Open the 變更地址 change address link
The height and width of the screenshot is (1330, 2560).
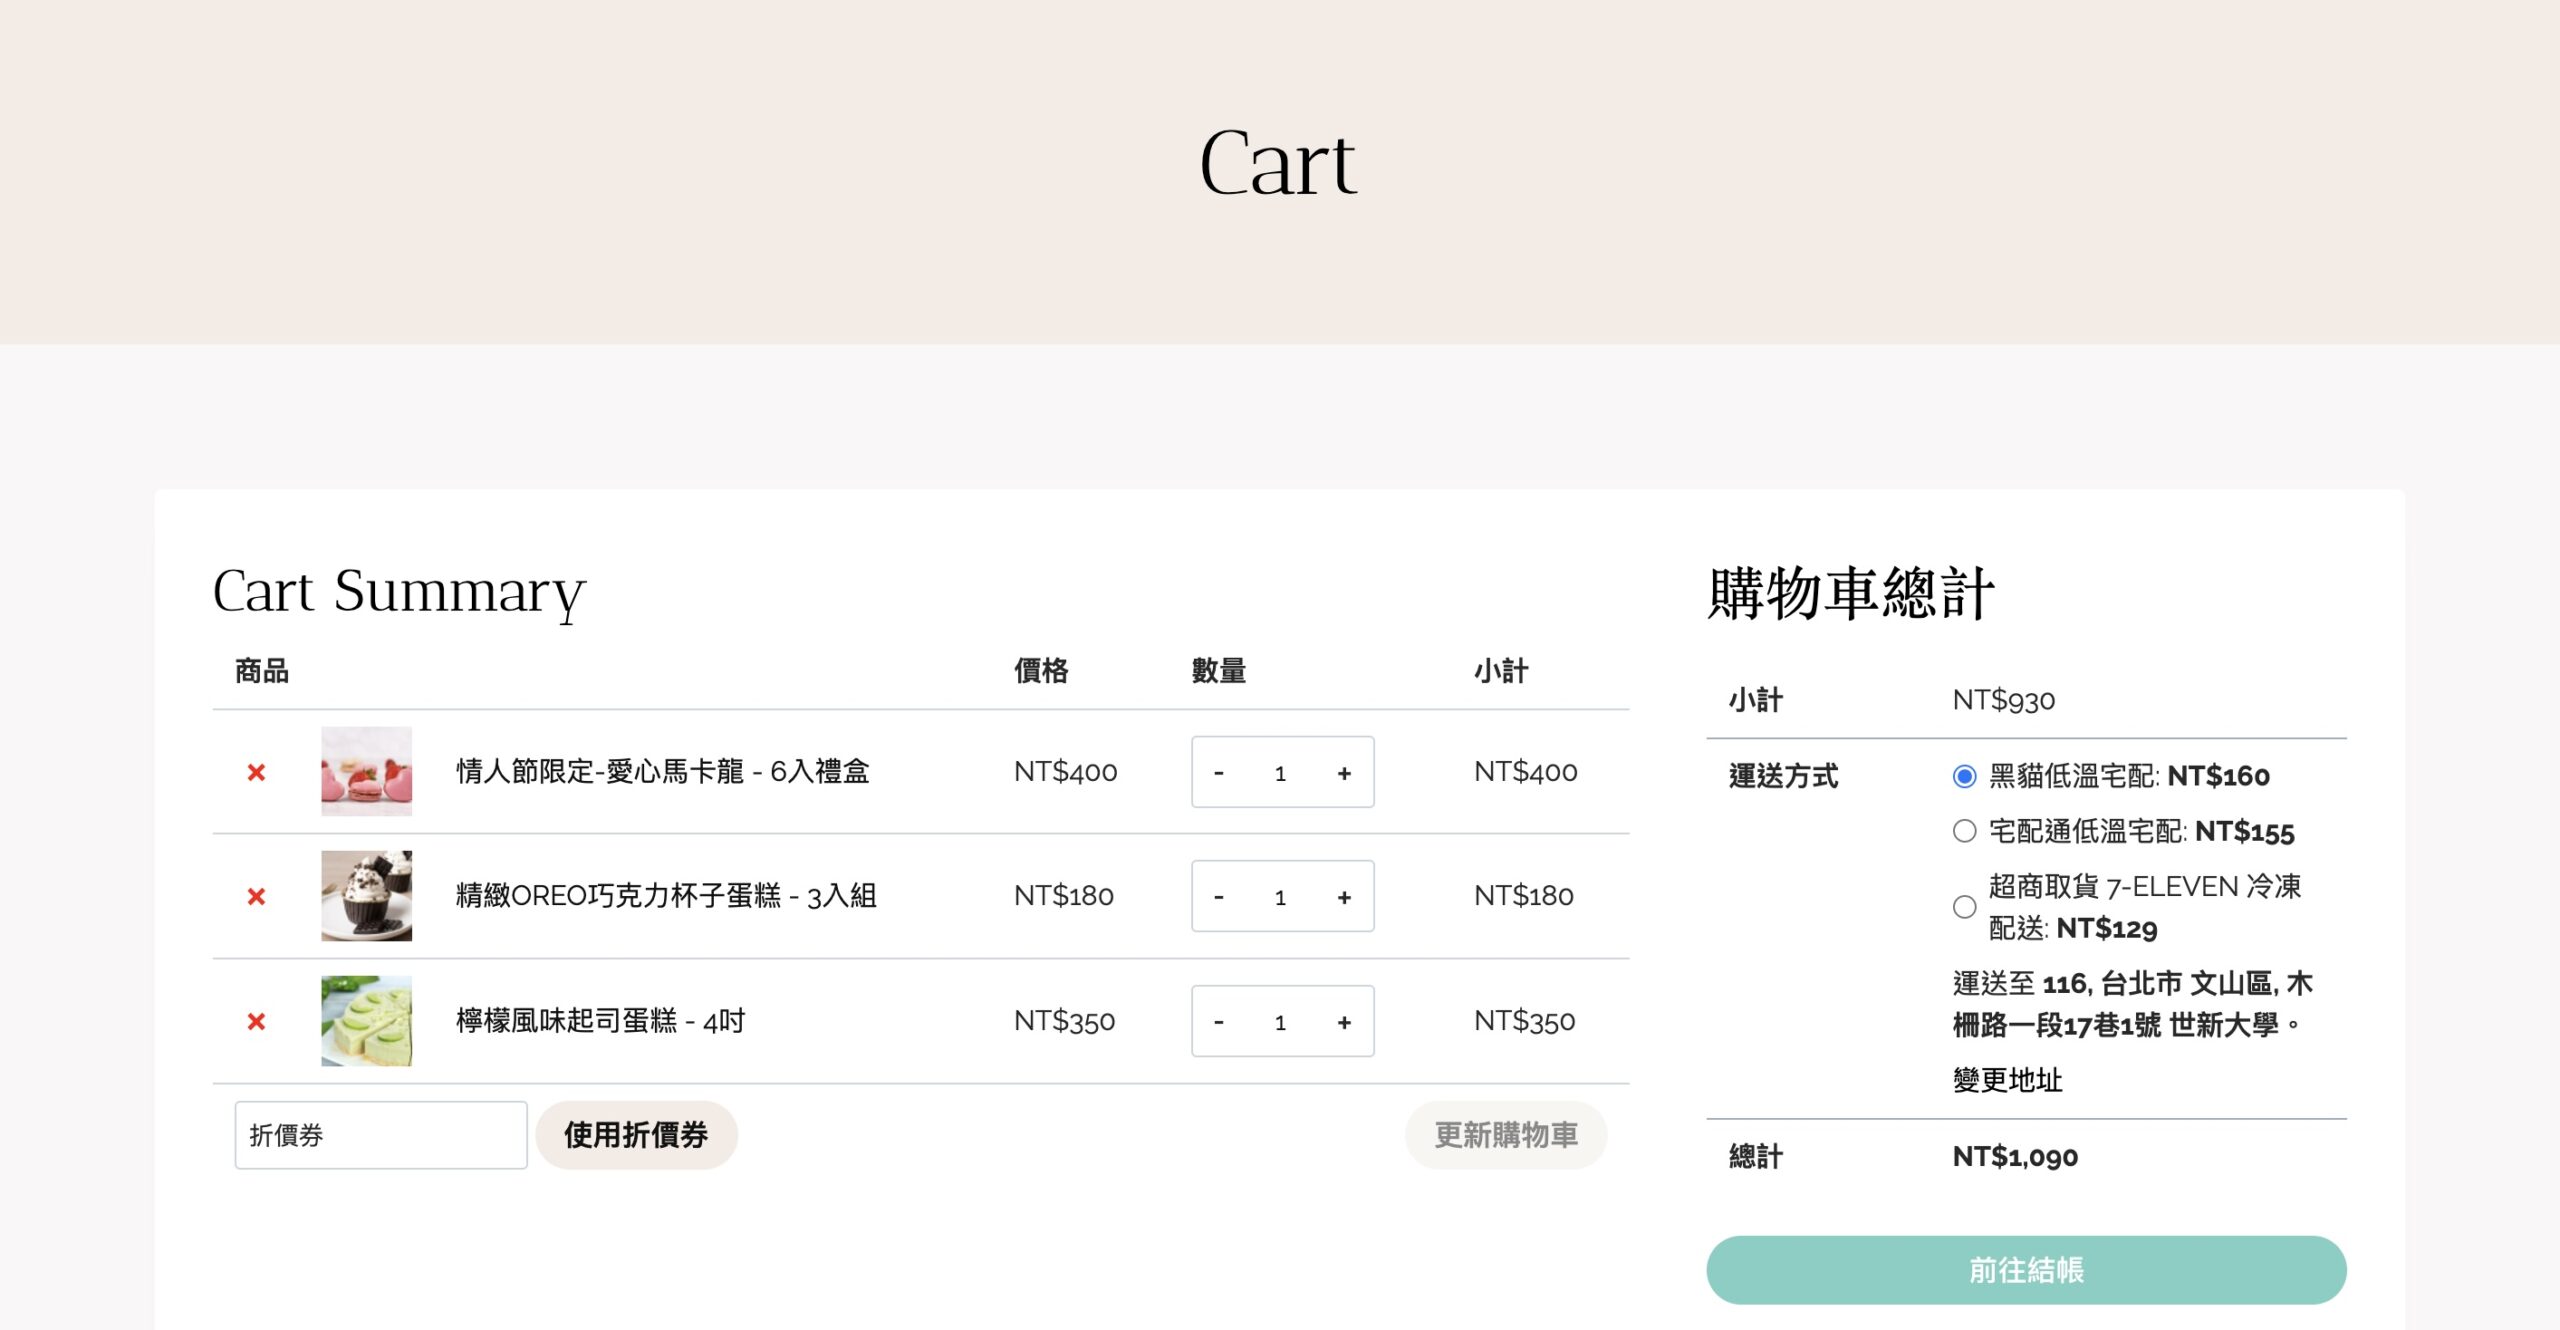(2007, 1080)
